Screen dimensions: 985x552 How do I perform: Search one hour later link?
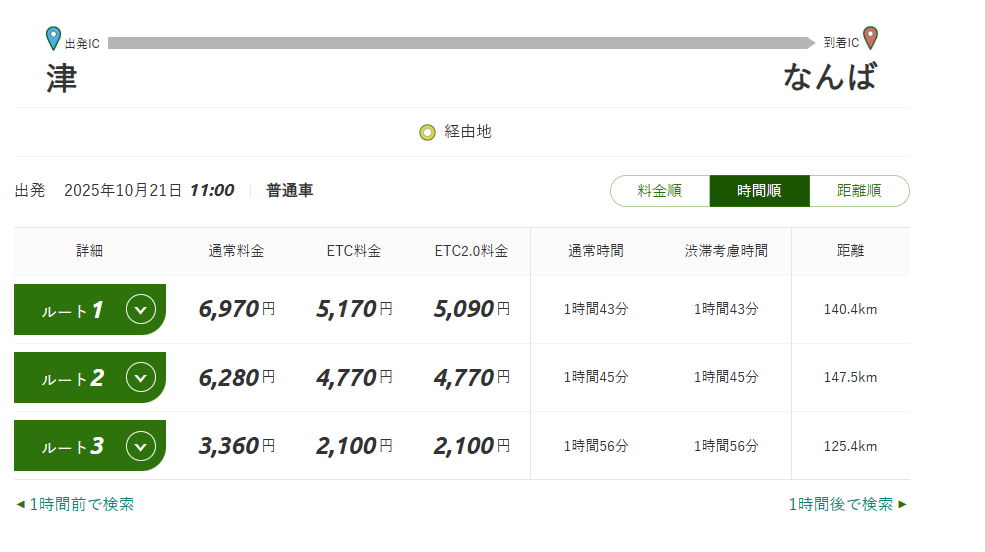tap(840, 504)
